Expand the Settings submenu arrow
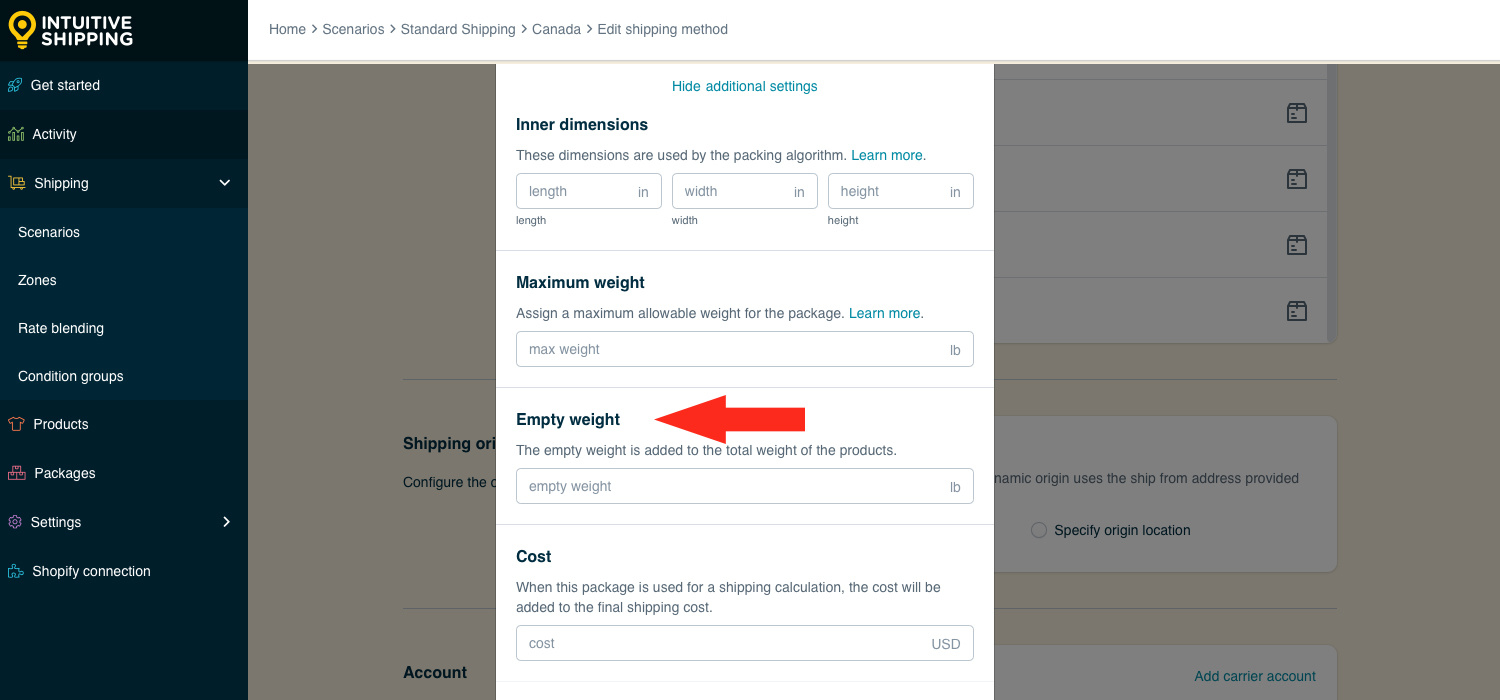 tap(226, 522)
